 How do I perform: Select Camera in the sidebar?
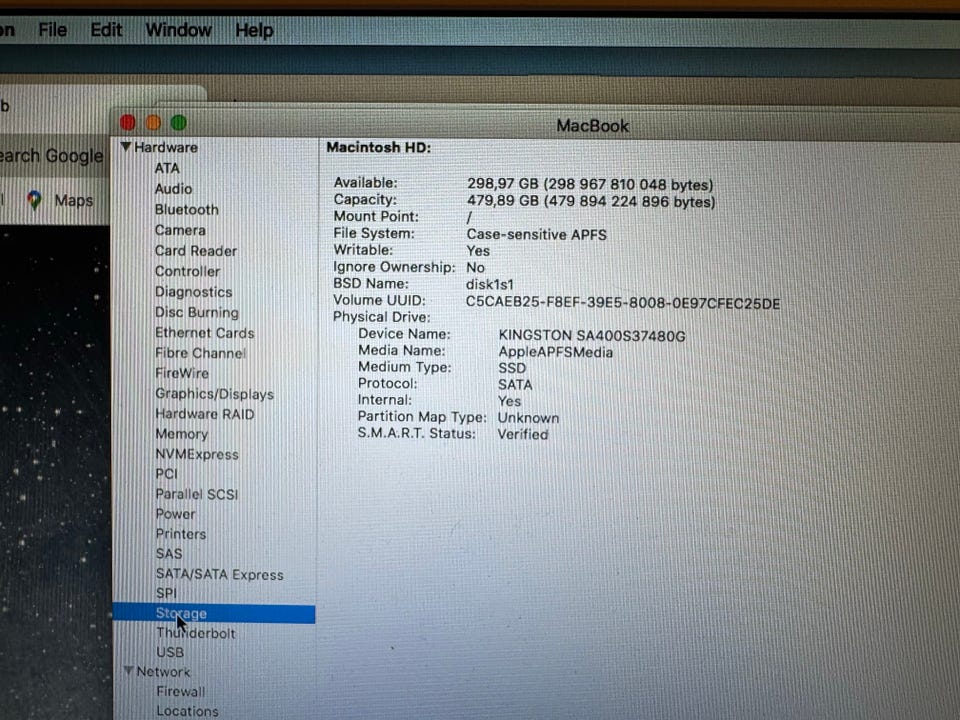180,230
